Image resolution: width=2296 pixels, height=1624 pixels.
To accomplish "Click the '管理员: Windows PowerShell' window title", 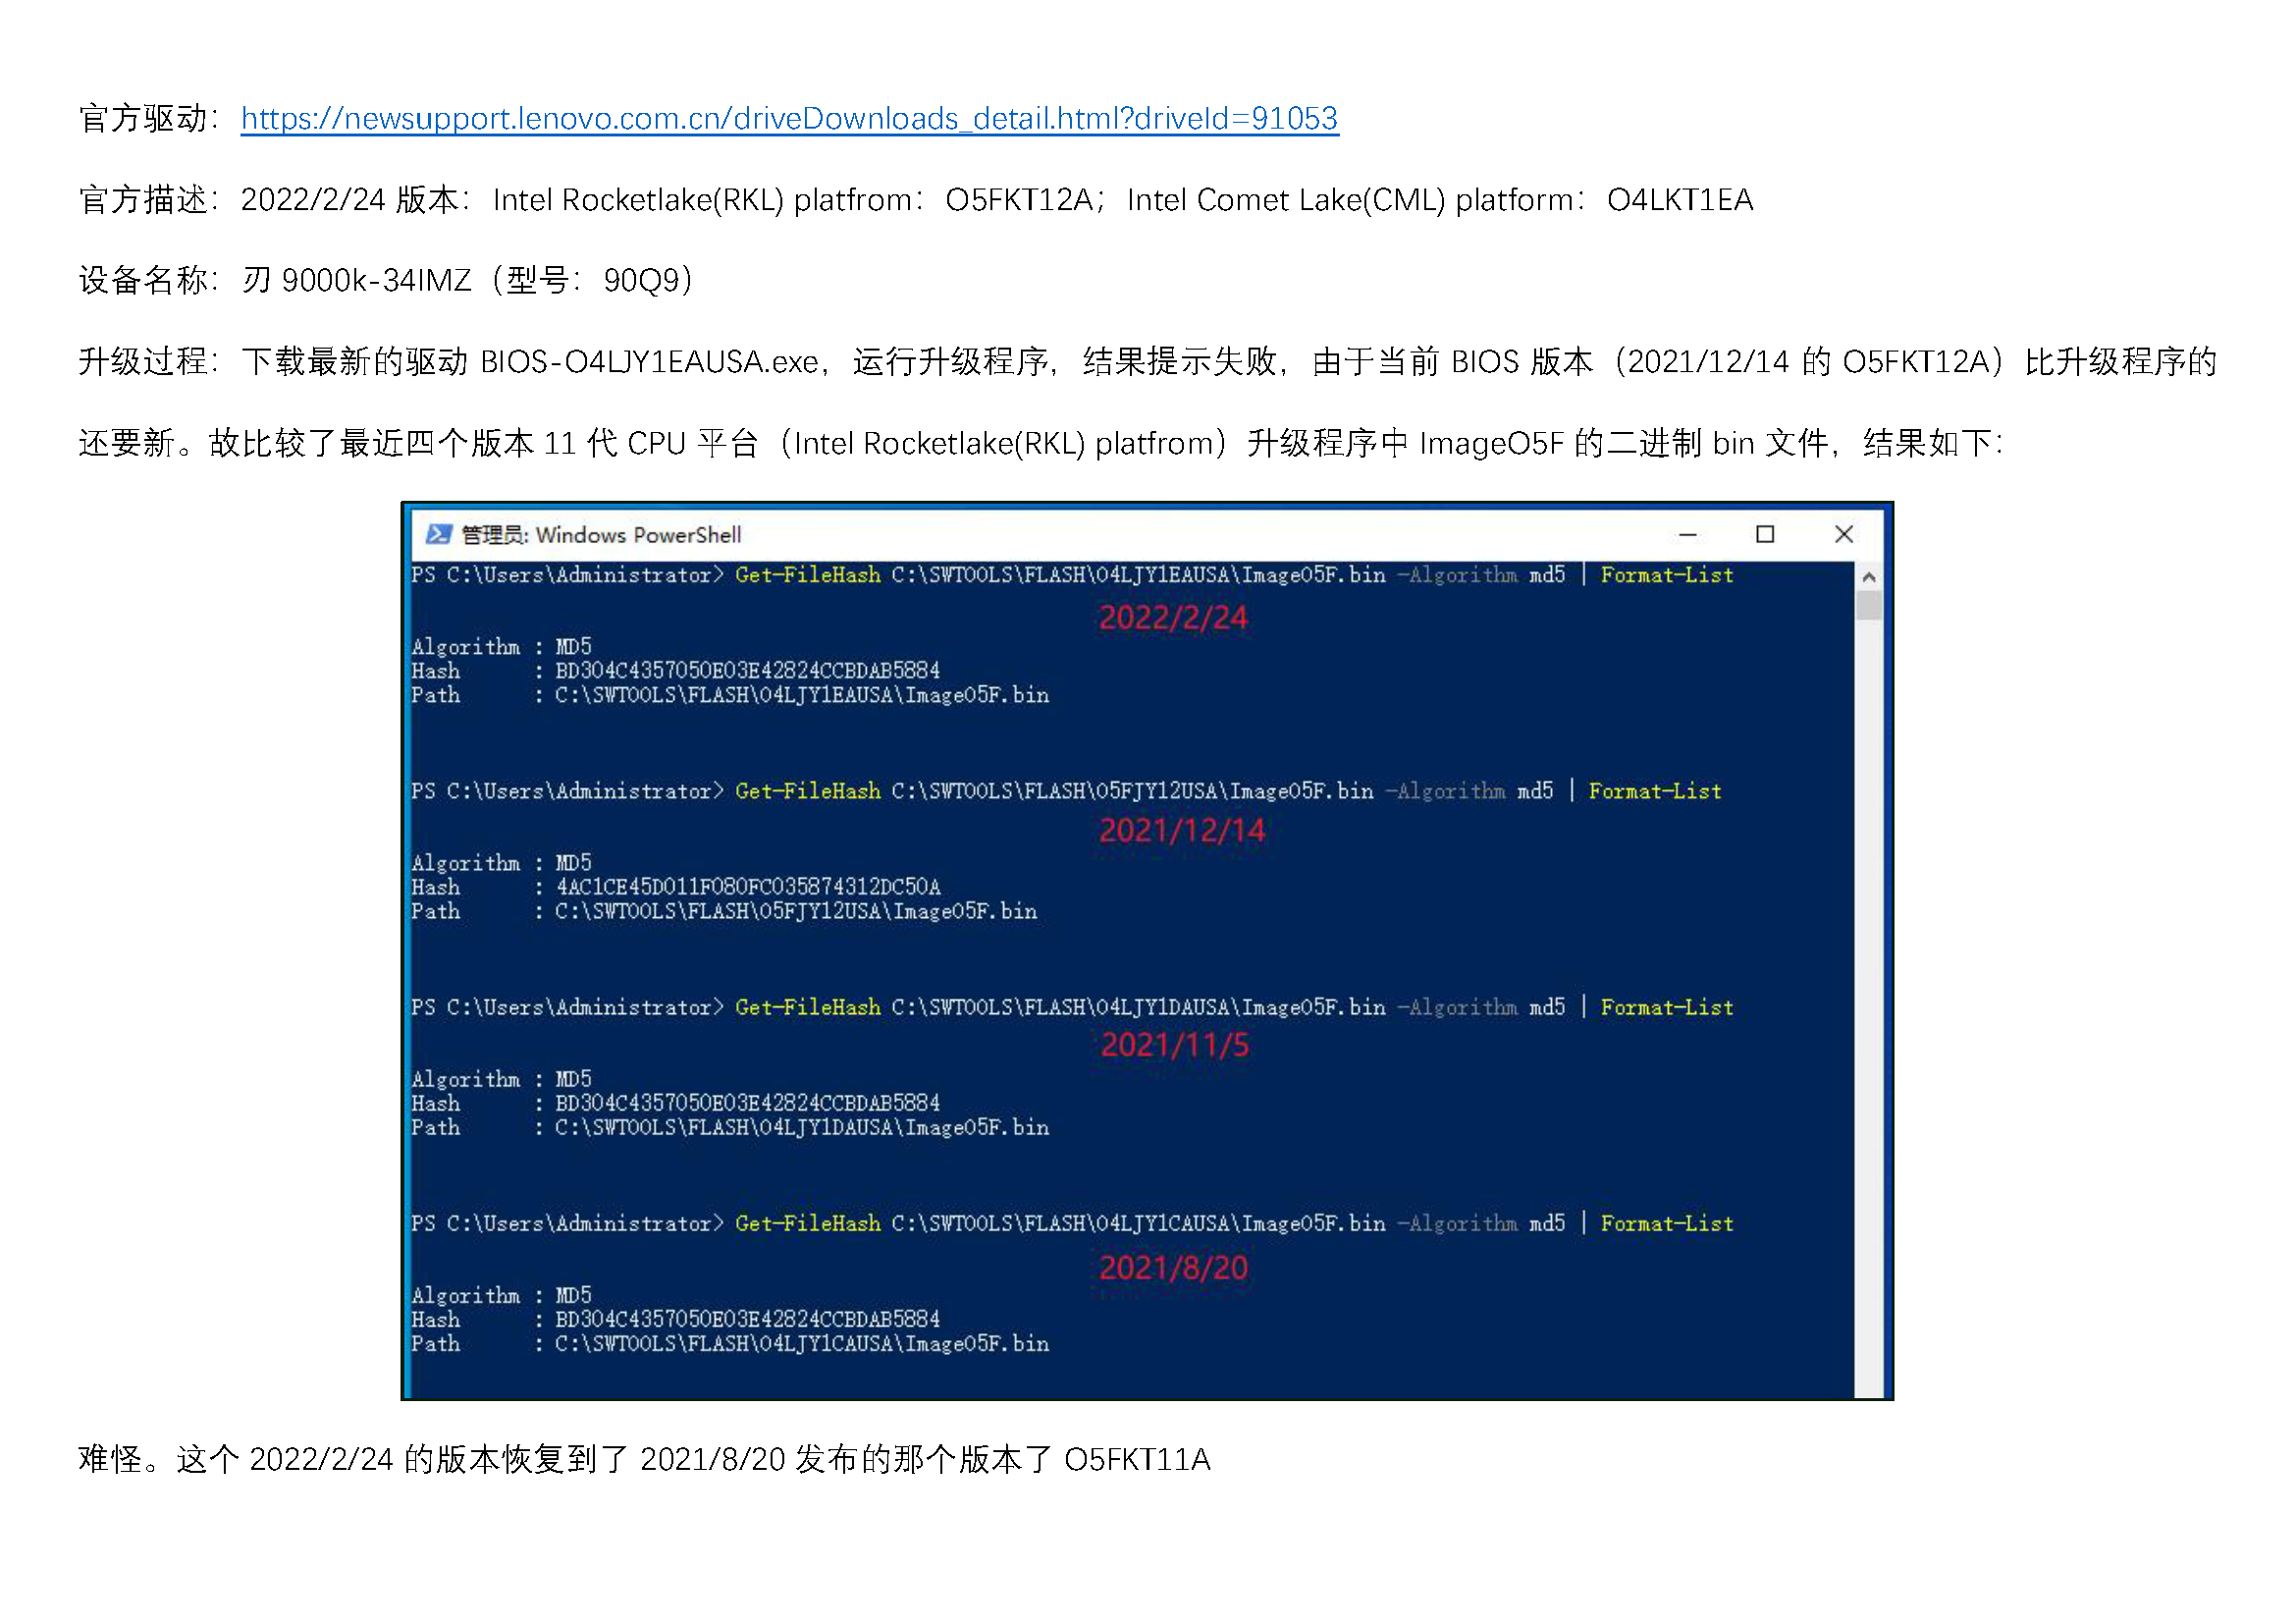I will [x=601, y=535].
